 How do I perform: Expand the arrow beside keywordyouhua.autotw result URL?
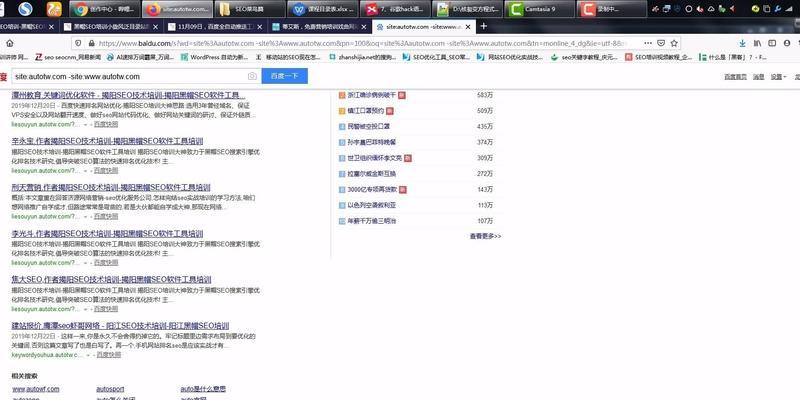88,355
